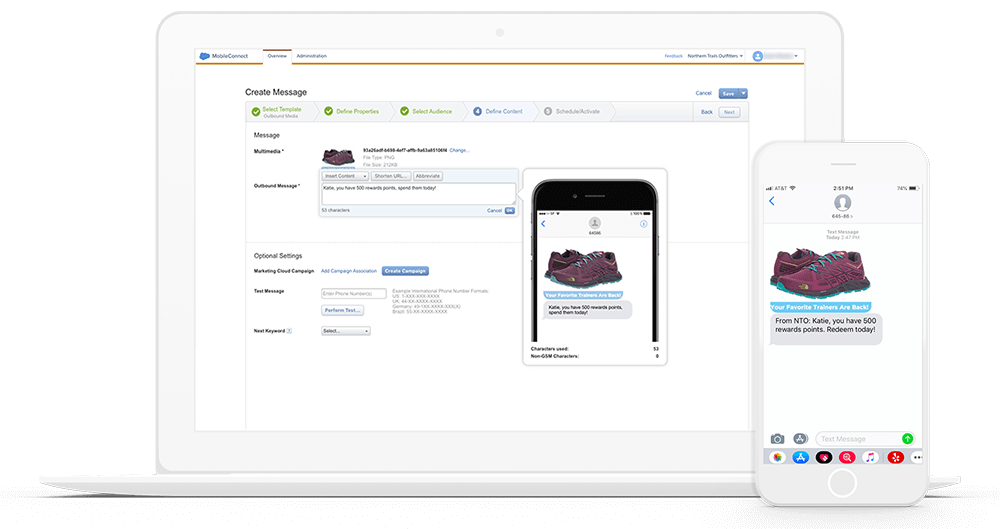Click step 5 circle for Schedule/Activate

click(x=548, y=111)
